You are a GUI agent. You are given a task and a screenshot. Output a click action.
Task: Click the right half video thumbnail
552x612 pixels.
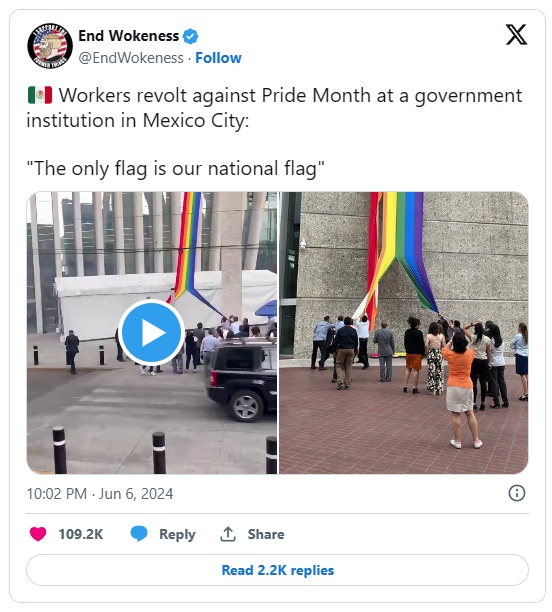[x=404, y=333]
